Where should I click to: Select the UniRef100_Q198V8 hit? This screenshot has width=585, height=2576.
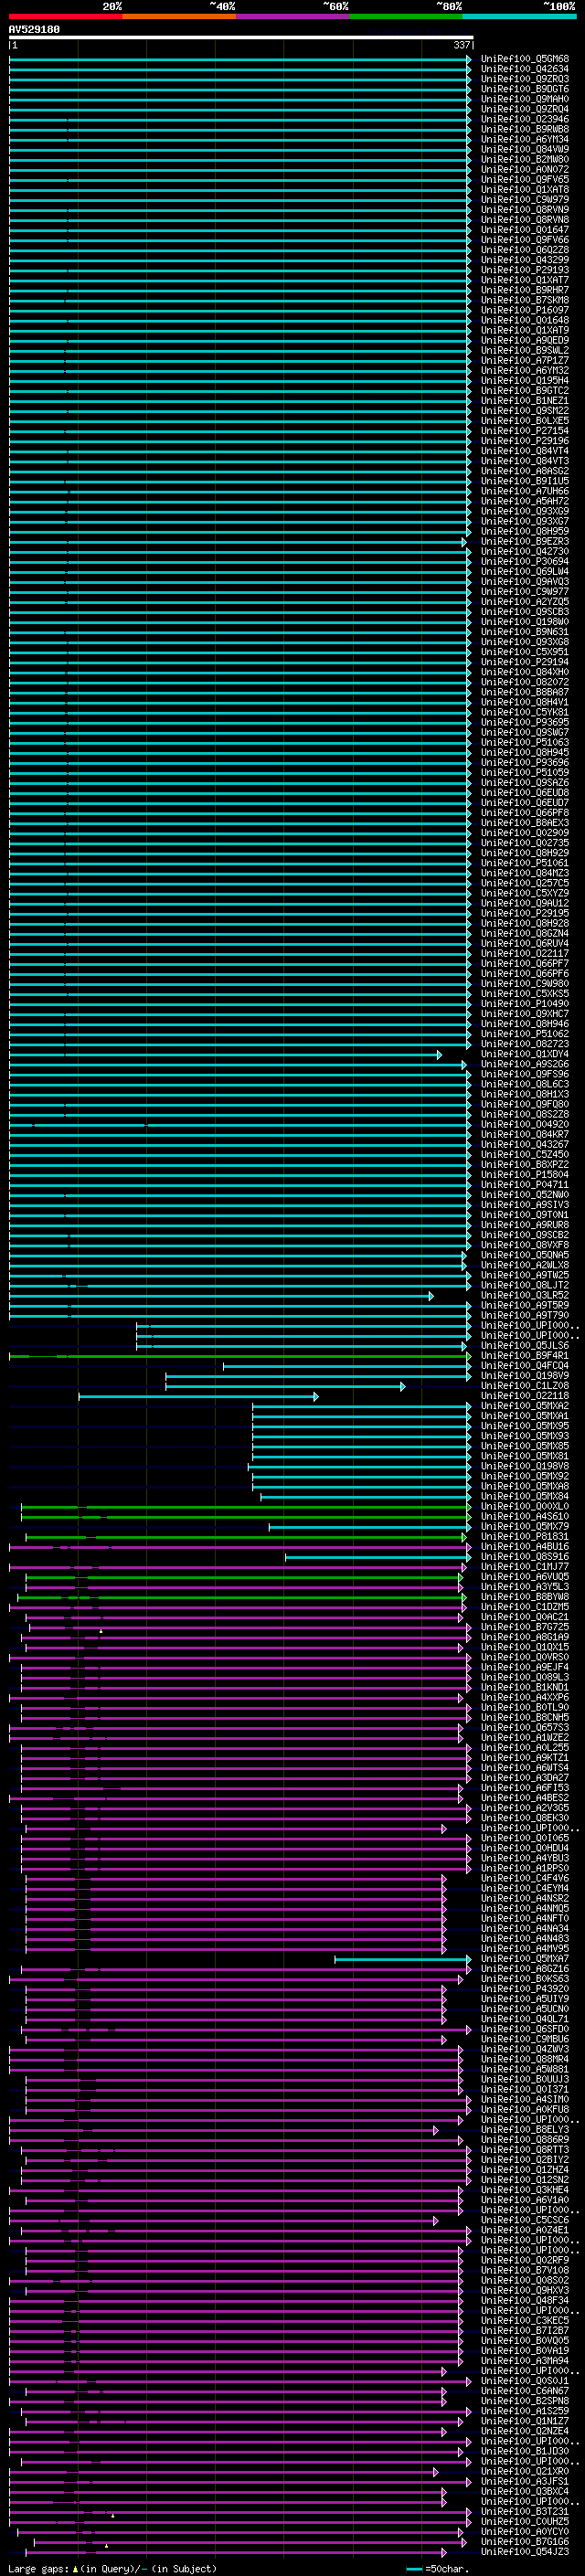click(x=524, y=1466)
